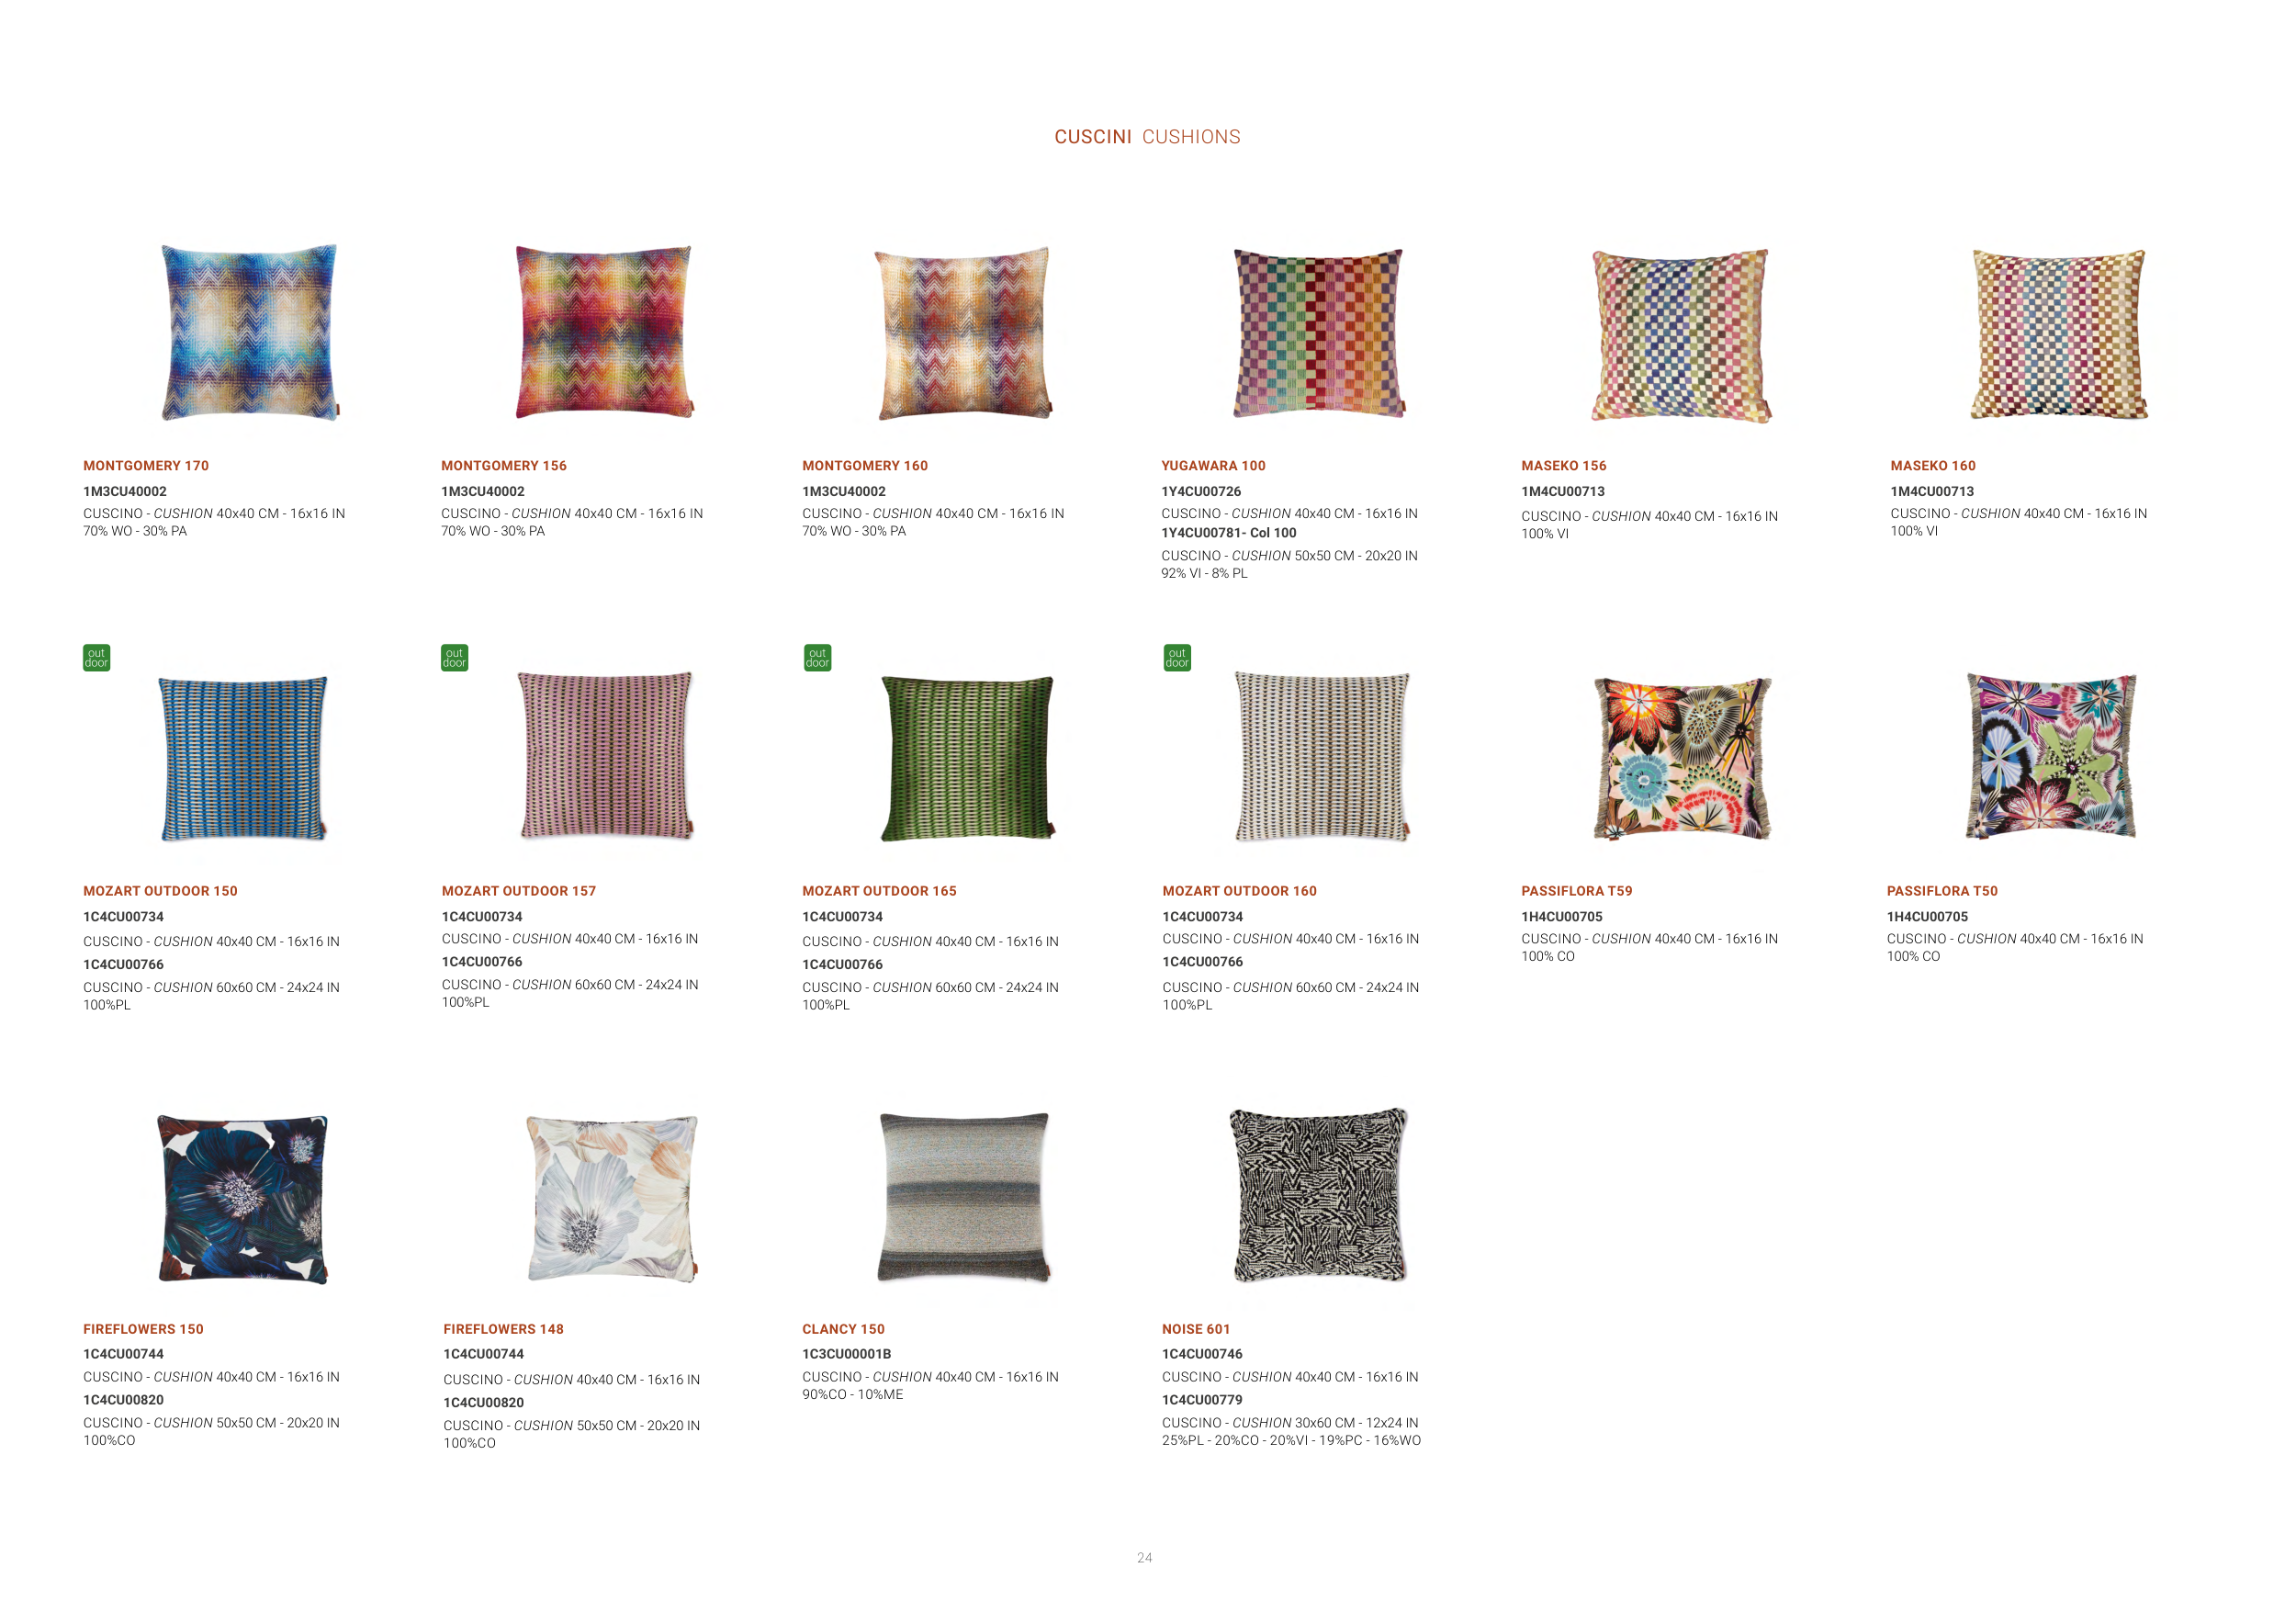This screenshot has width=2296, height=1624.
Task: Open the Yugawara 100 checkered cushion image
Action: click(1318, 333)
